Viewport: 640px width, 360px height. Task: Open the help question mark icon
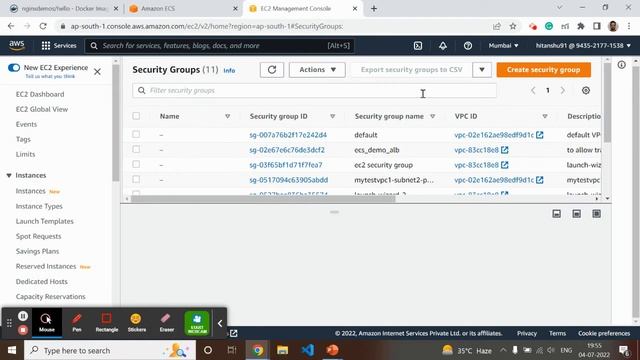tap(468, 46)
